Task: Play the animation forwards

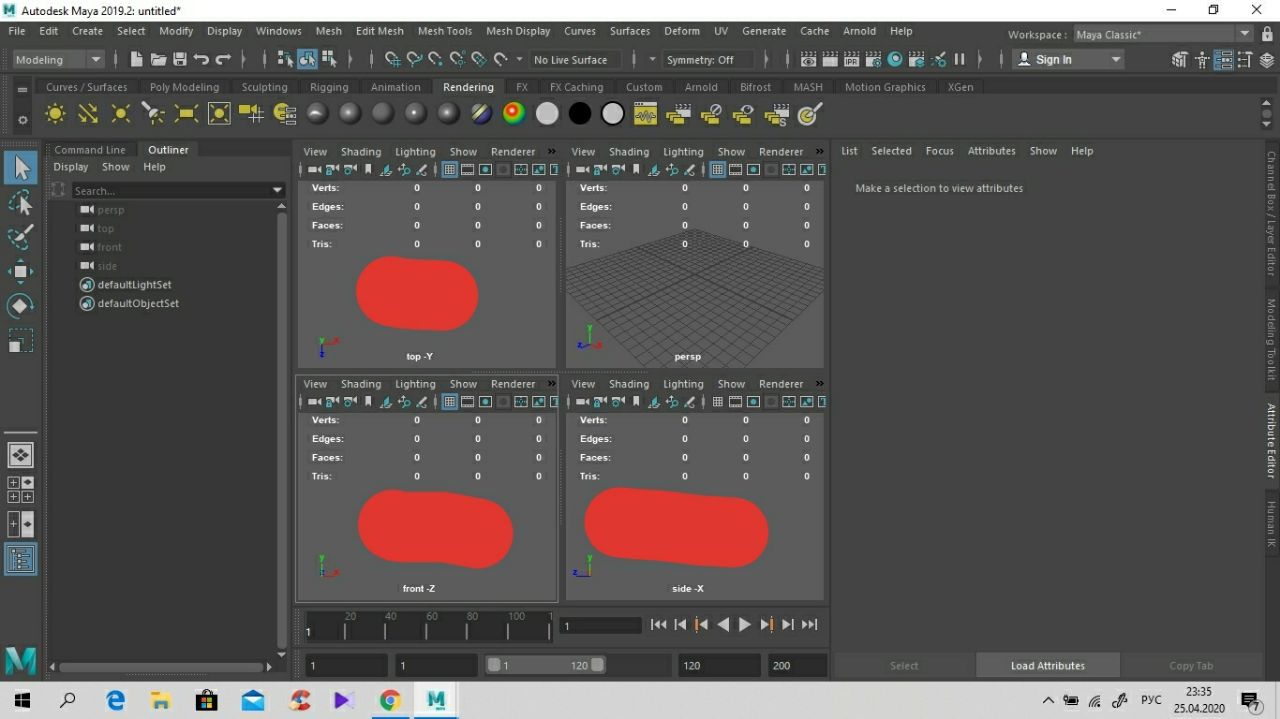Action: [x=744, y=625]
